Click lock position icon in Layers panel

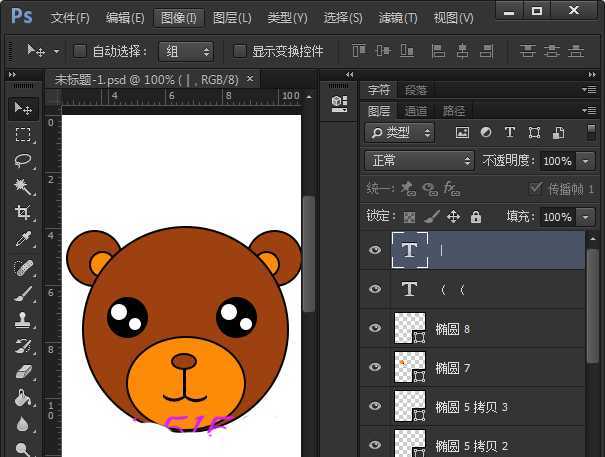[x=453, y=217]
